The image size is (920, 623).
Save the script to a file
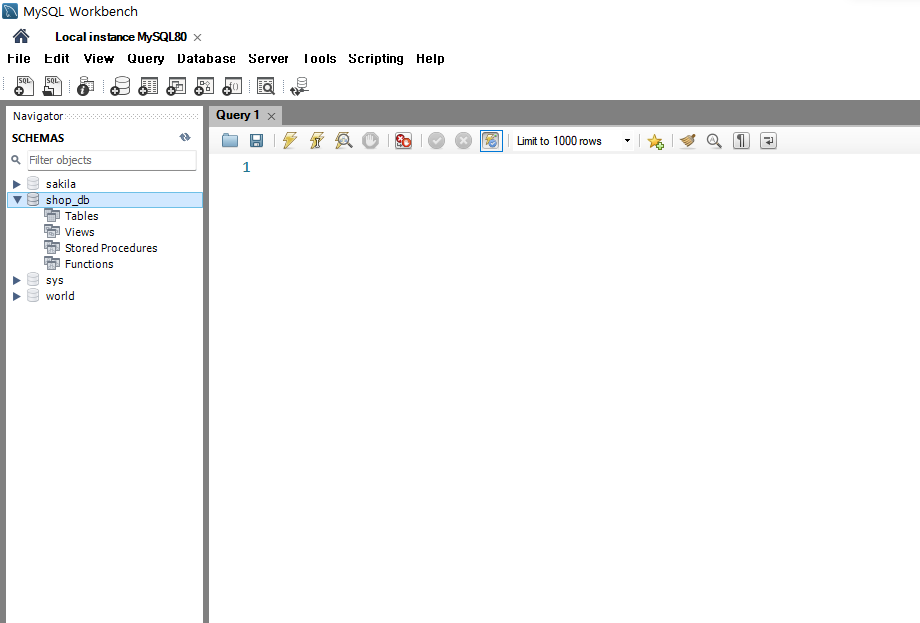coord(256,141)
